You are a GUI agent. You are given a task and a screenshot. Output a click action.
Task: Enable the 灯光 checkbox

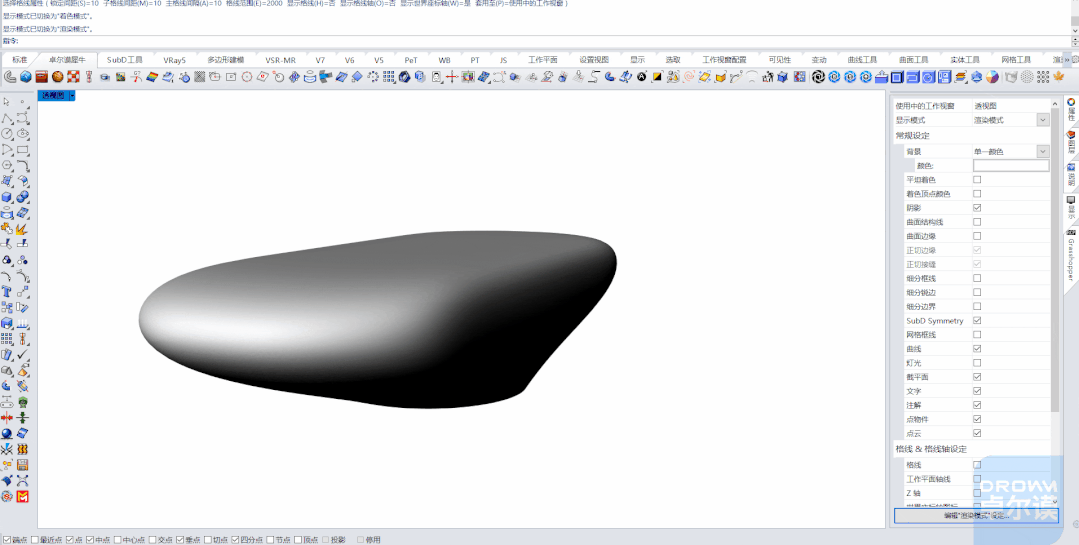coord(977,363)
